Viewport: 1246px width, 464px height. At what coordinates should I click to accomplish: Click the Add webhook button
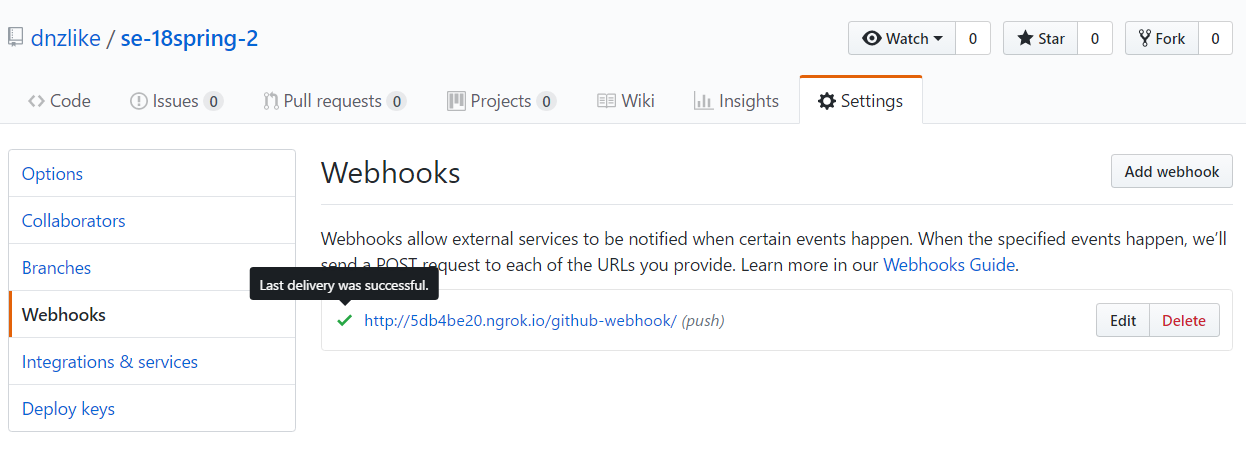(x=1171, y=171)
